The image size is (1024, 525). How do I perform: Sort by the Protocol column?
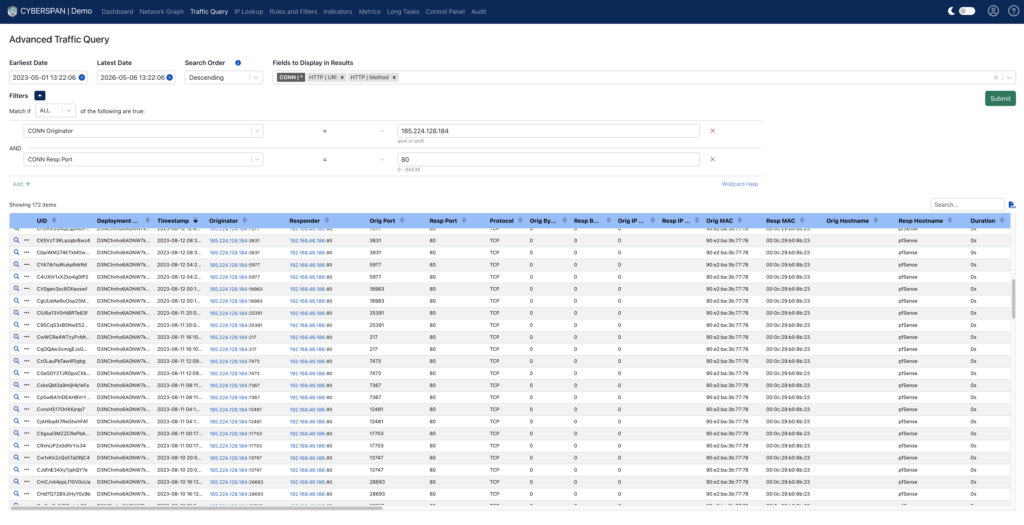pyautogui.click(x=520, y=221)
